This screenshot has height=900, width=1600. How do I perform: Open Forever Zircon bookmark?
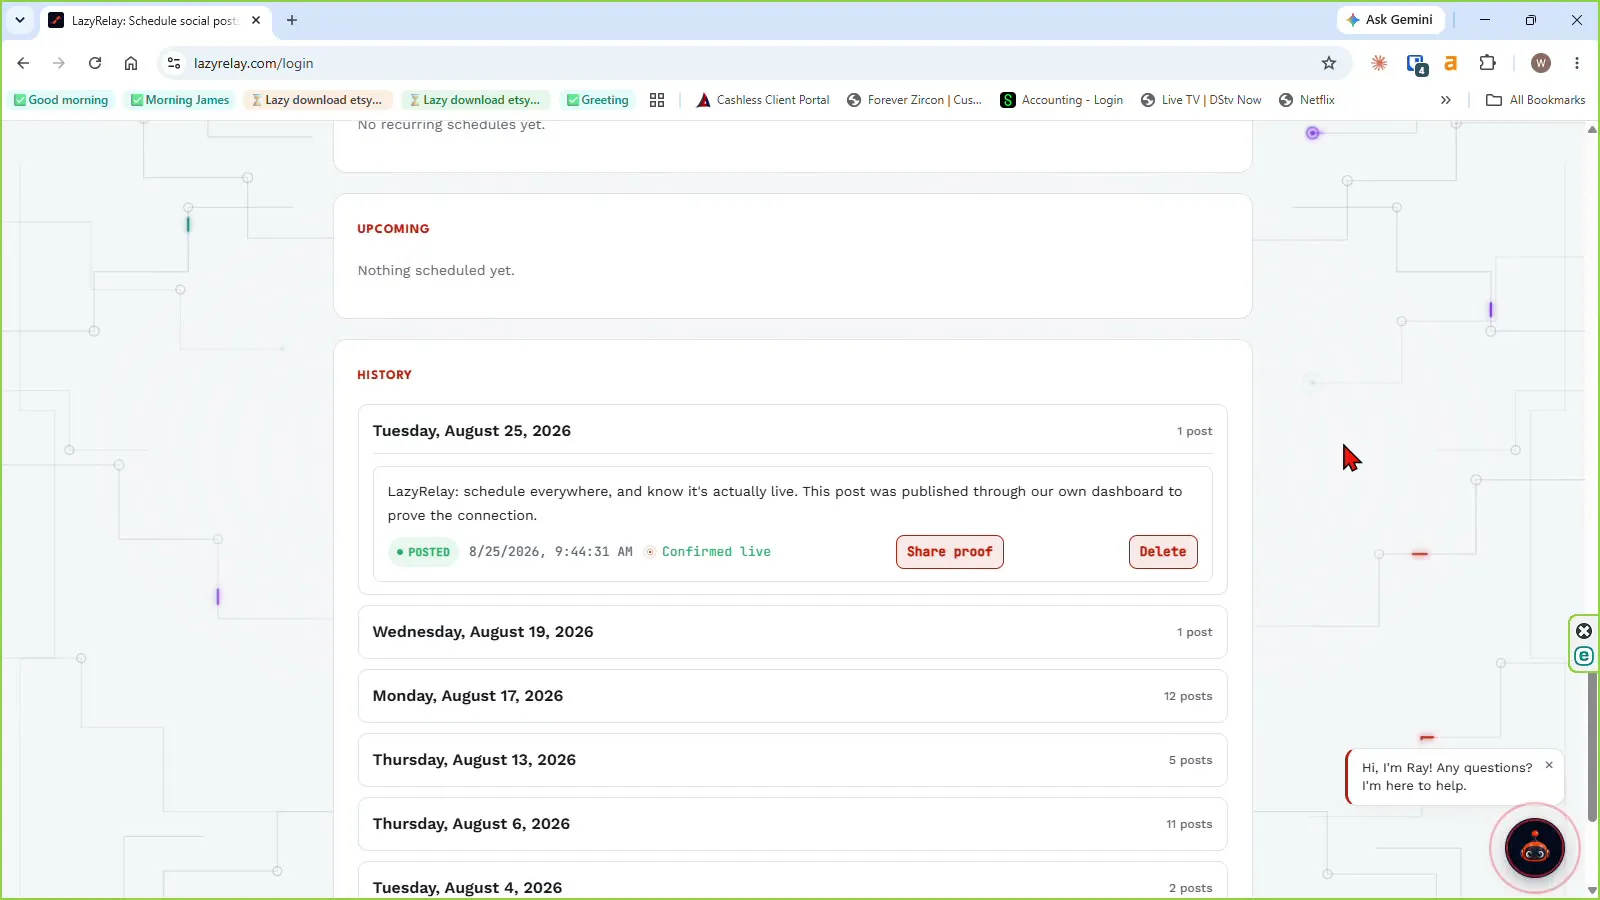pos(914,100)
